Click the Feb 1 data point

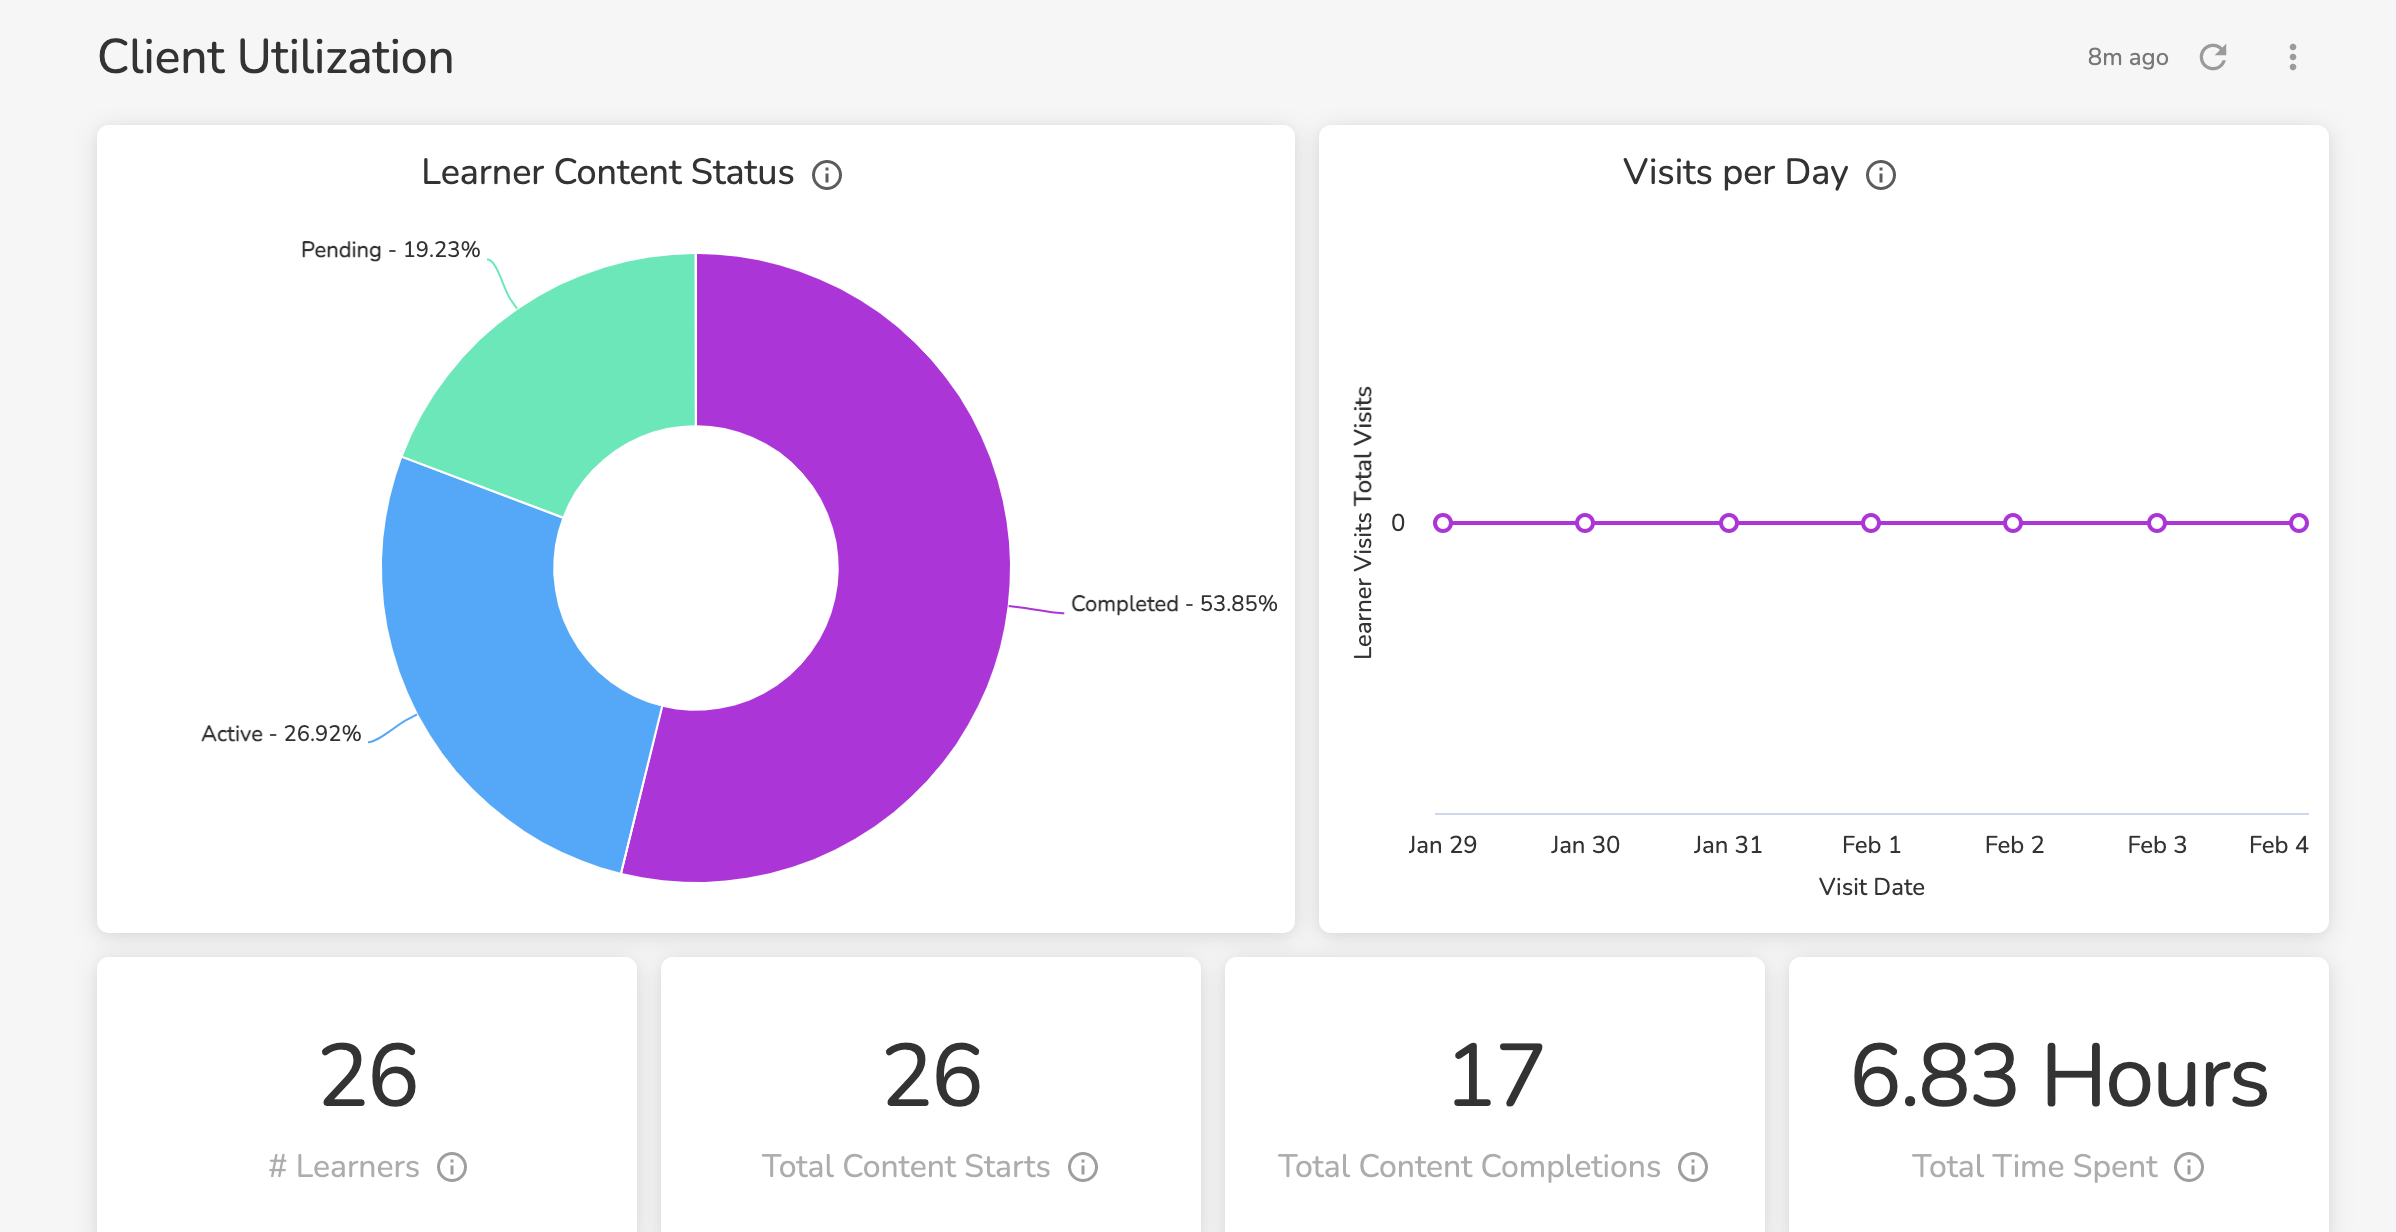(x=1871, y=523)
